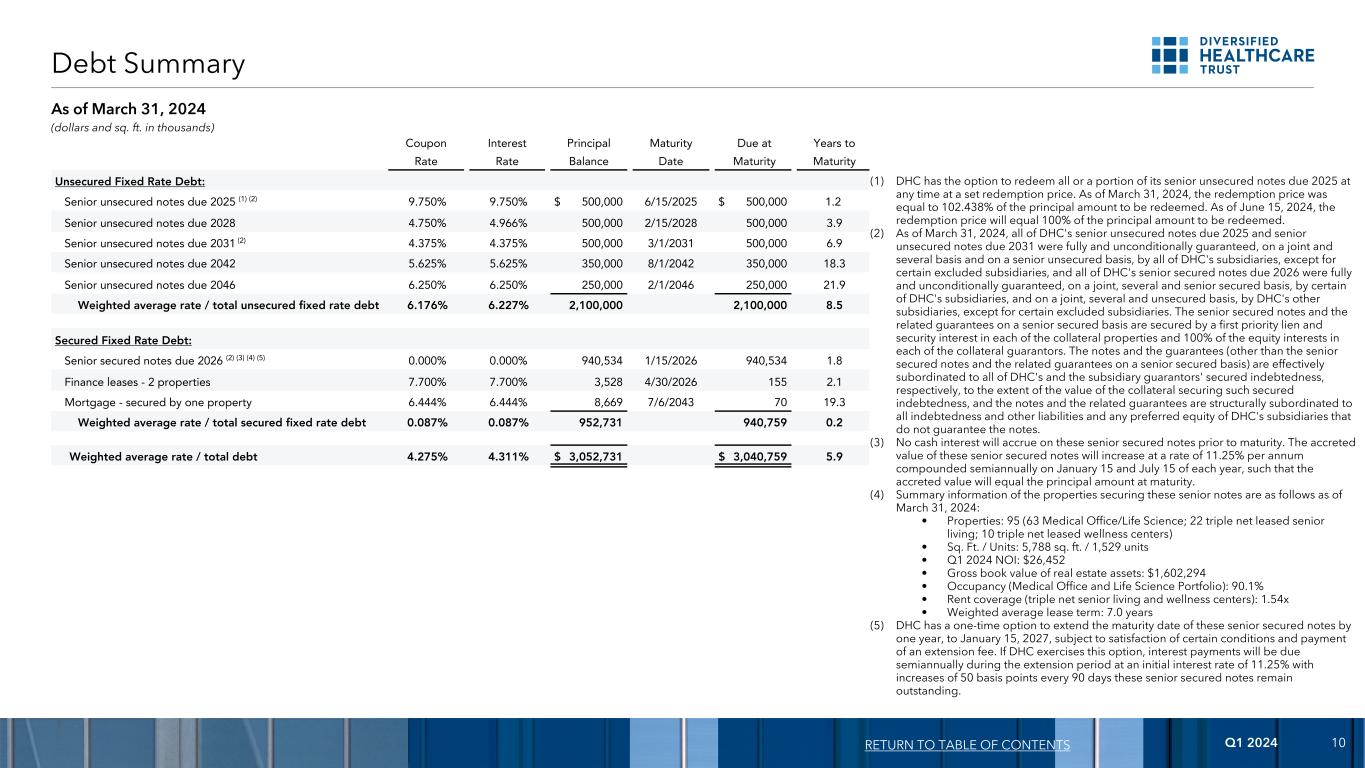Click the Unsecured Fixed Rate Debt heading
1365x768 pixels.
[130, 180]
